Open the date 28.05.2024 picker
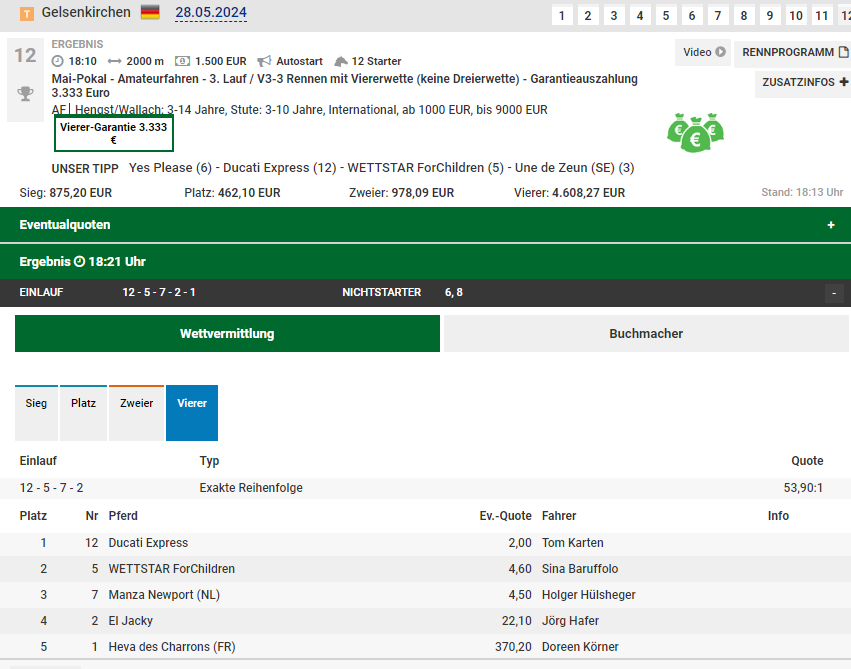851x669 pixels. point(211,12)
